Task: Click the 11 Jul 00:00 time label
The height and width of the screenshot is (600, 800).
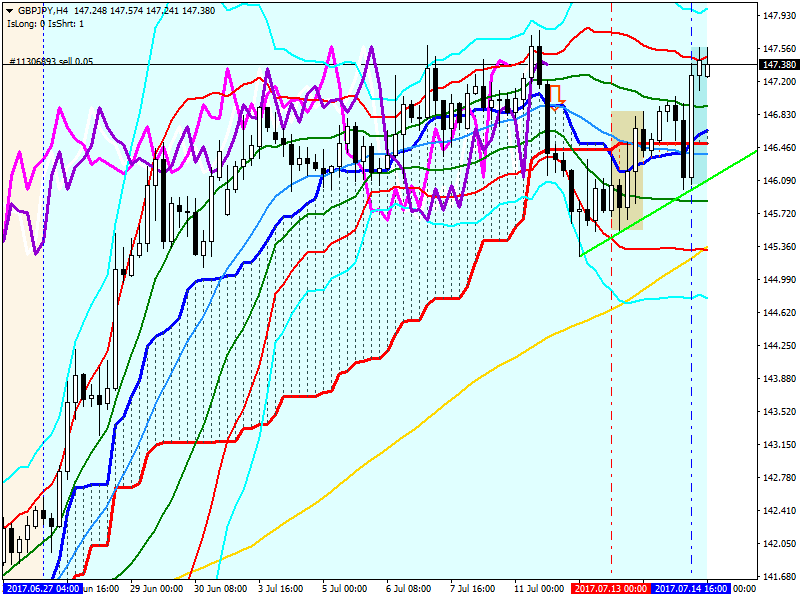Action: (x=539, y=589)
